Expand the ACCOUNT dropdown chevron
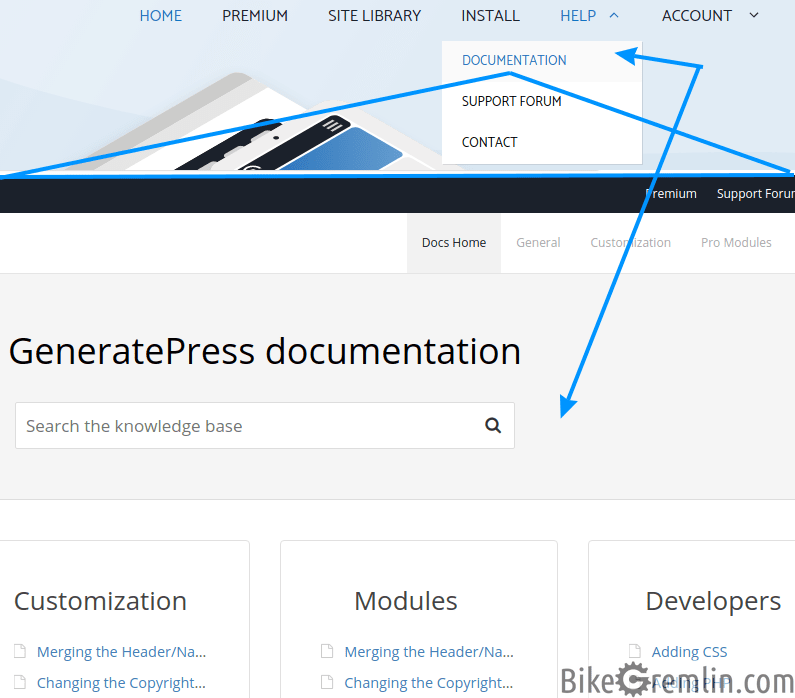This screenshot has width=795, height=698. tap(754, 16)
